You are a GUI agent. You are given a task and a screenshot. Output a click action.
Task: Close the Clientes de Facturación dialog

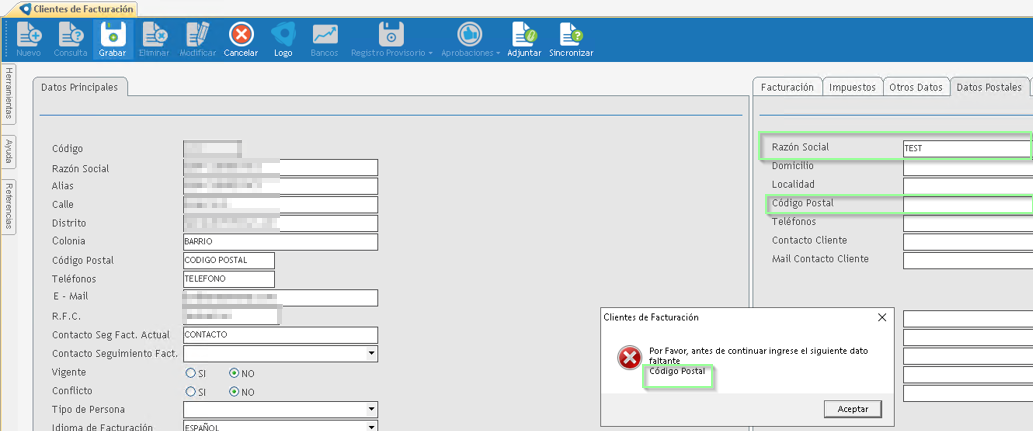882,317
